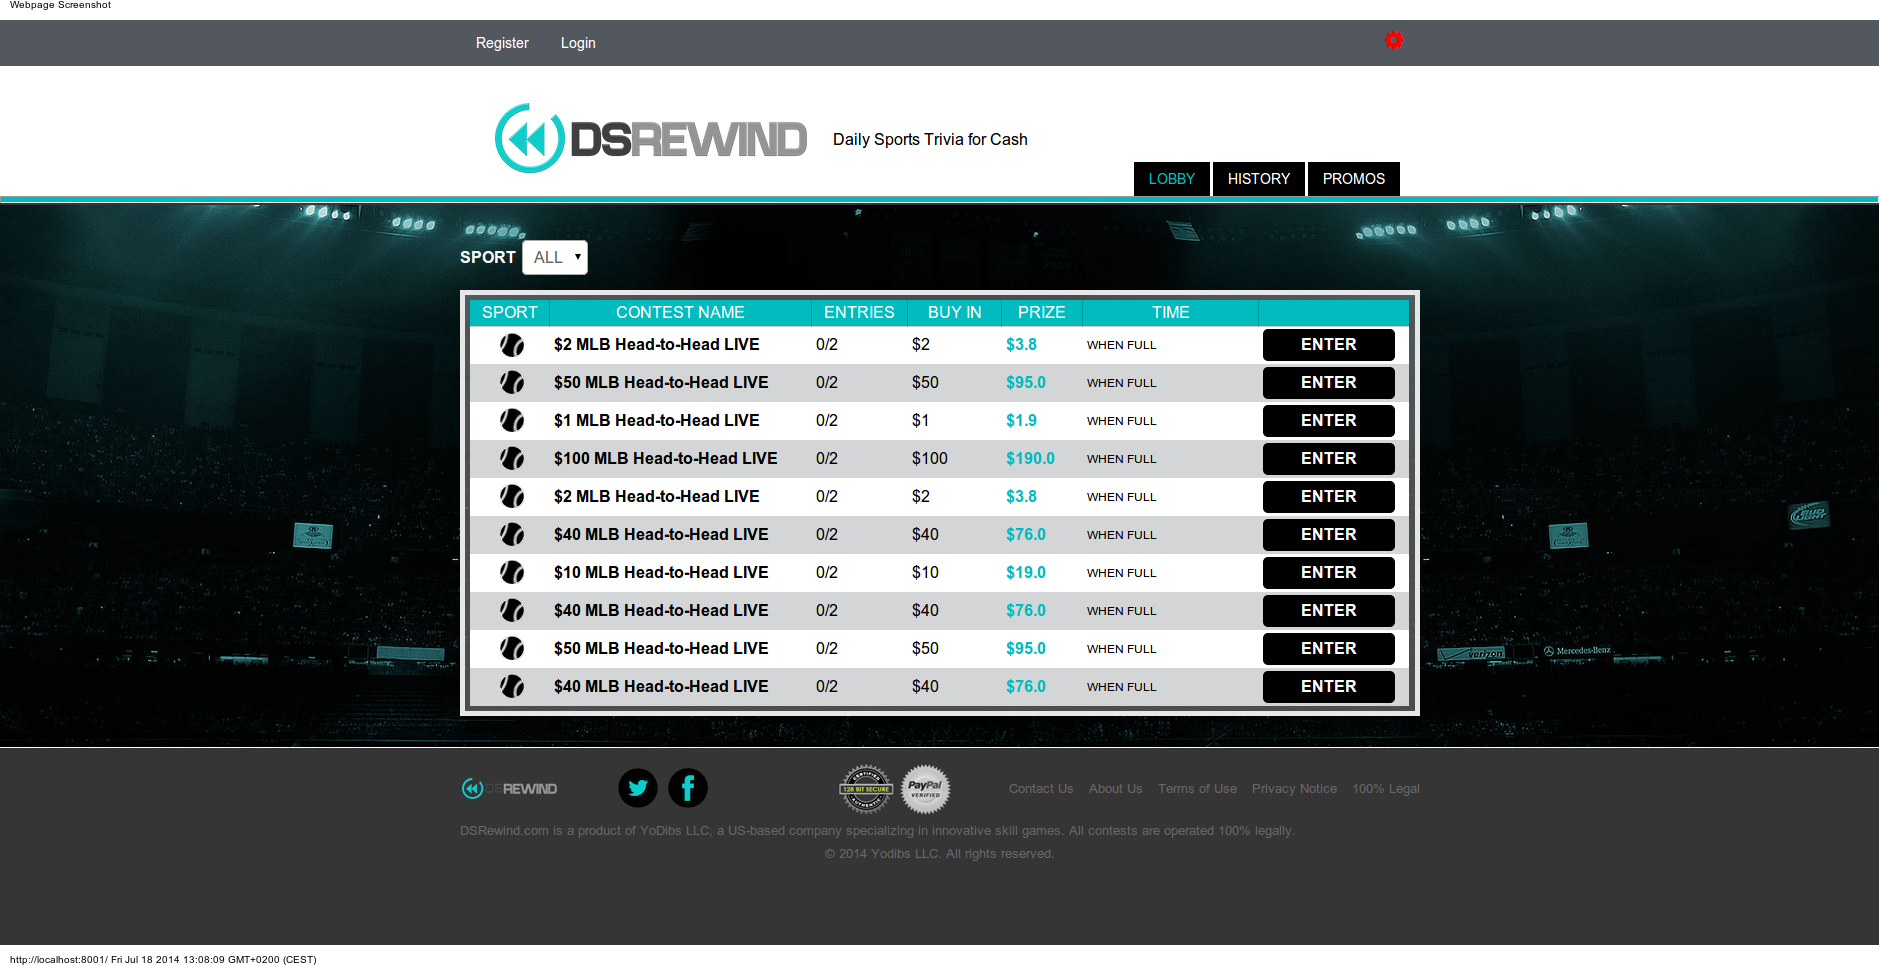Open the 100% Legal link
Image resolution: width=1879 pixels, height=965 pixels.
pos(1386,789)
